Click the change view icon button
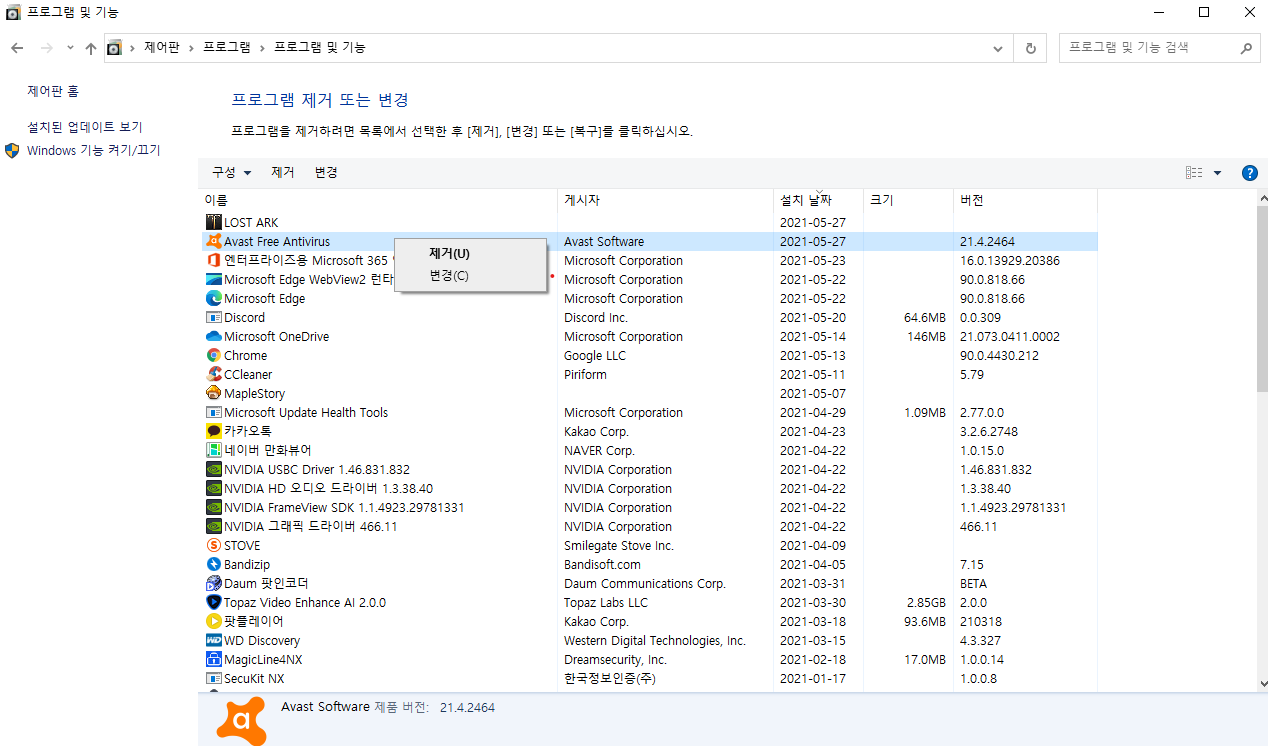Screen dimensions: 1268x746 point(1194,172)
